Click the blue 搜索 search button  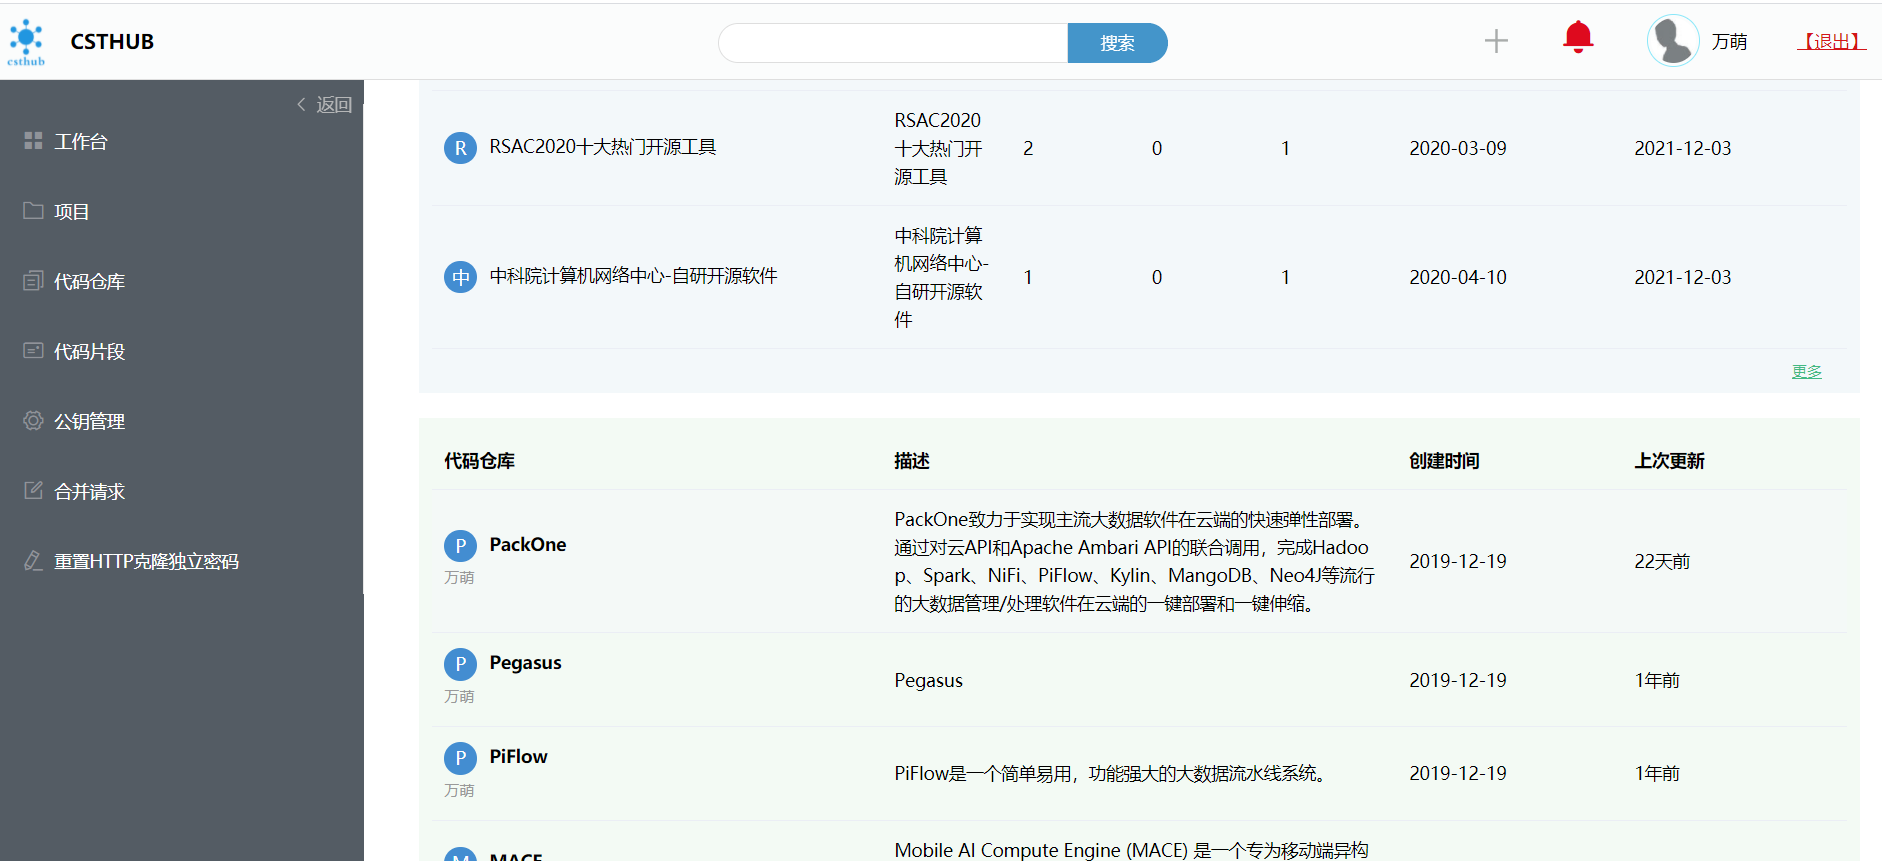click(1116, 43)
